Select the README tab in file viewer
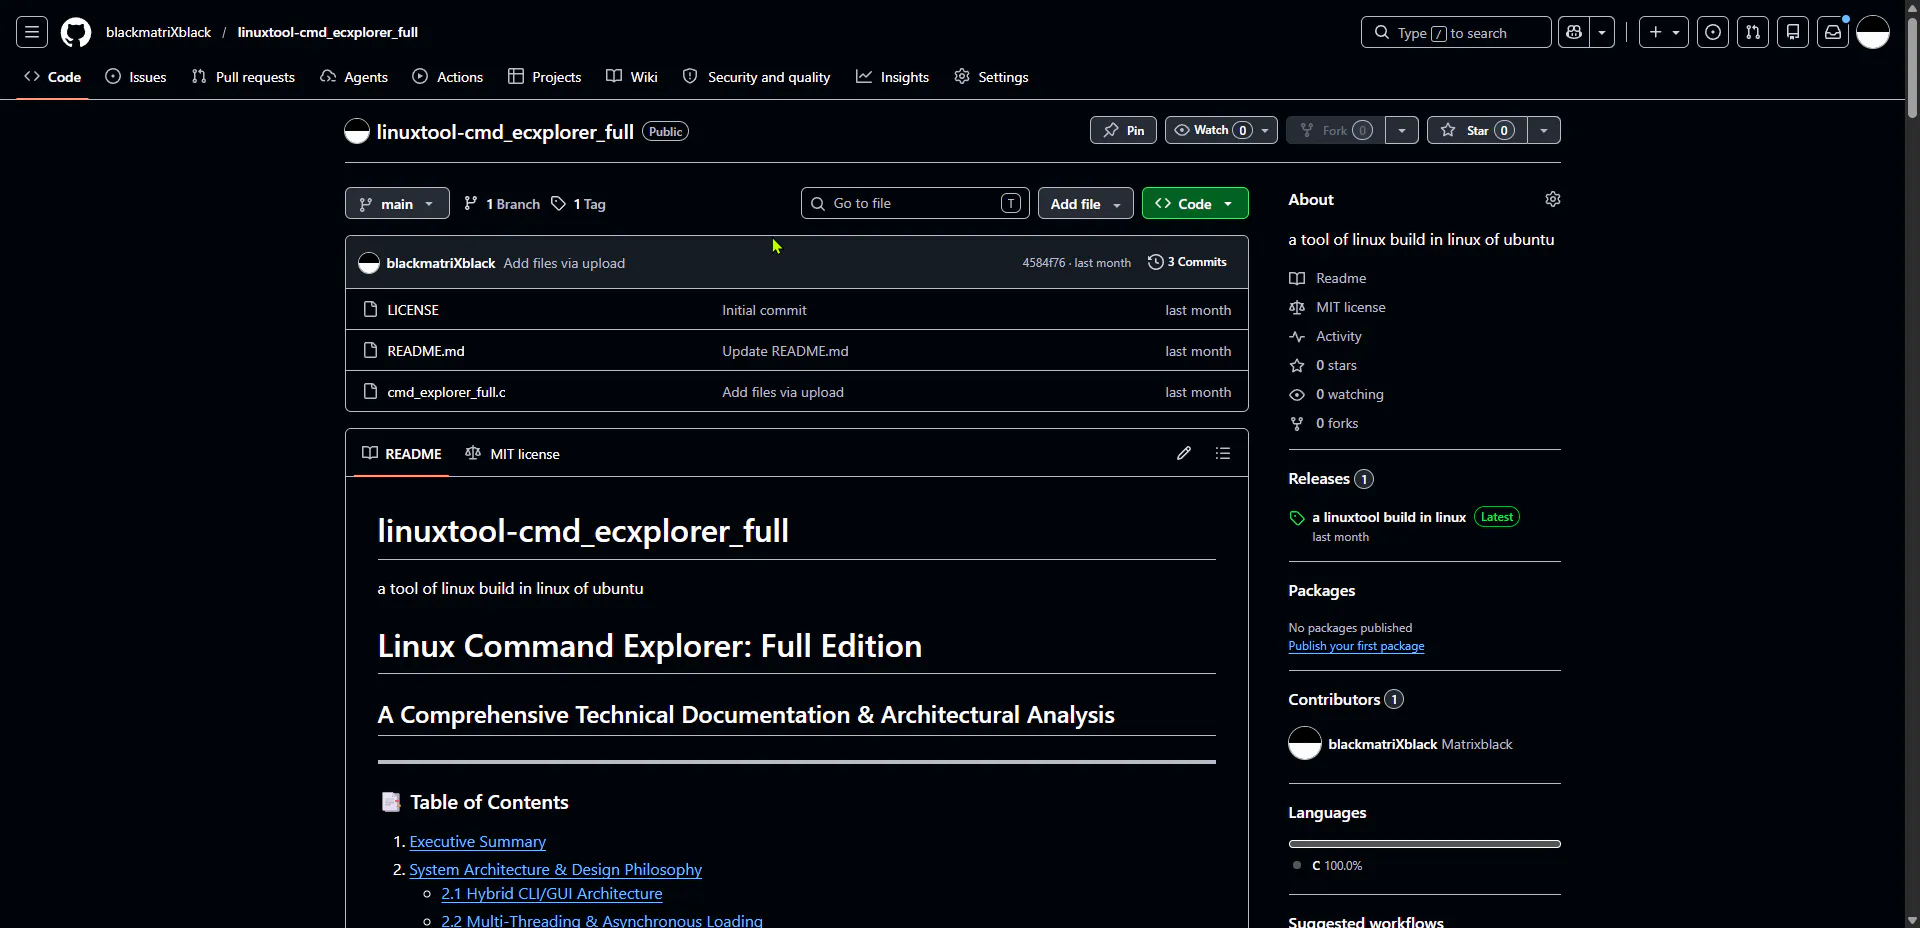Viewport: 1920px width, 928px height. click(402, 454)
